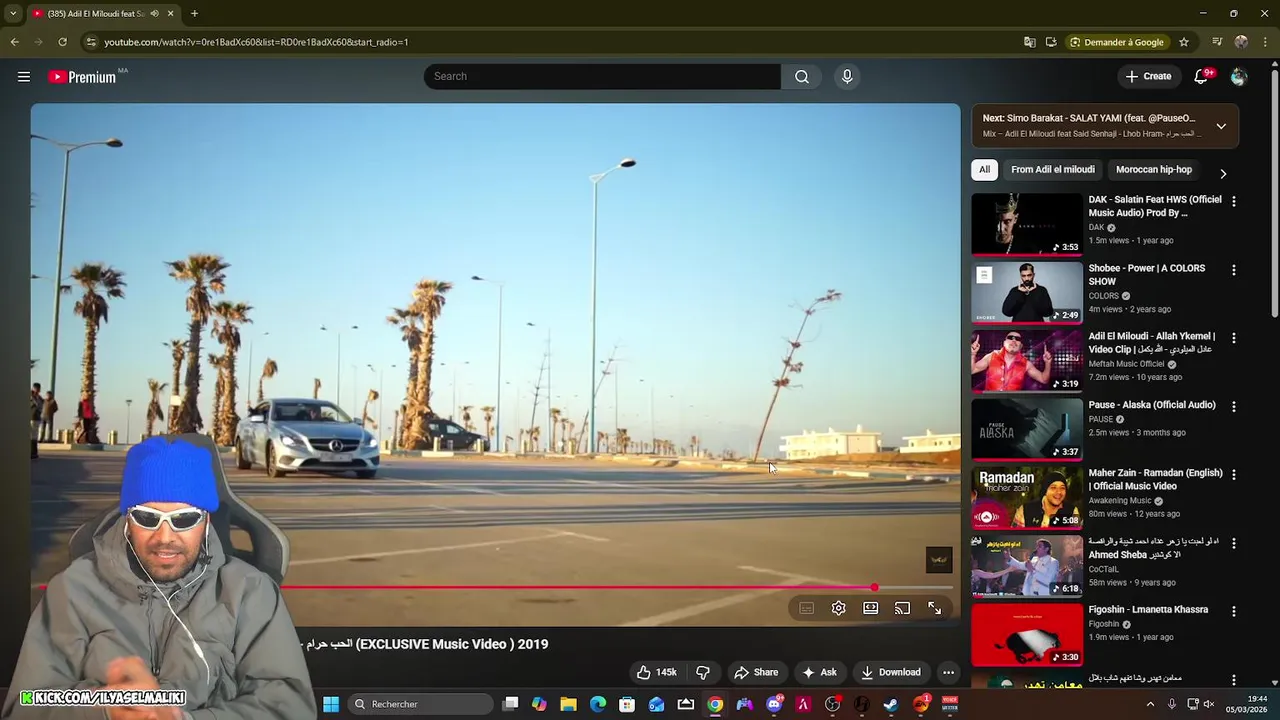Open site info icon in address bar
1280x720 pixels.
[x=91, y=42]
